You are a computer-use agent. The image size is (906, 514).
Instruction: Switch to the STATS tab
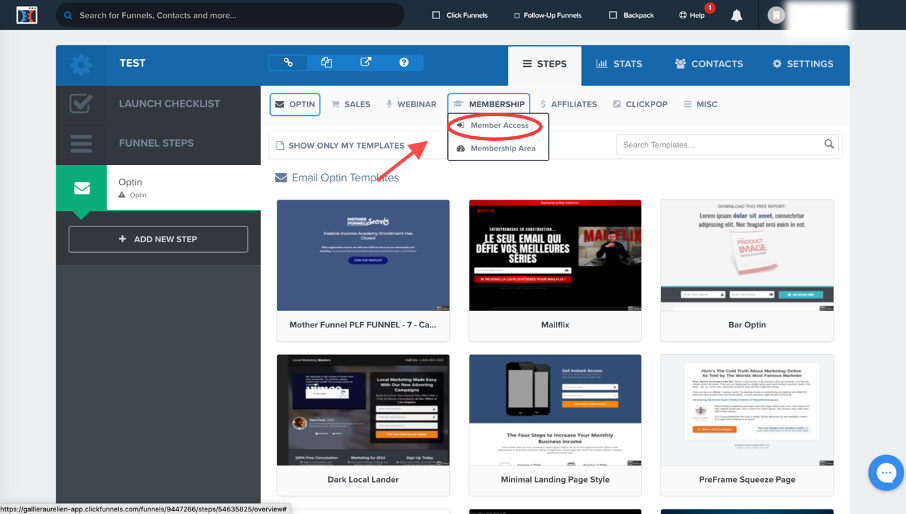click(x=619, y=64)
